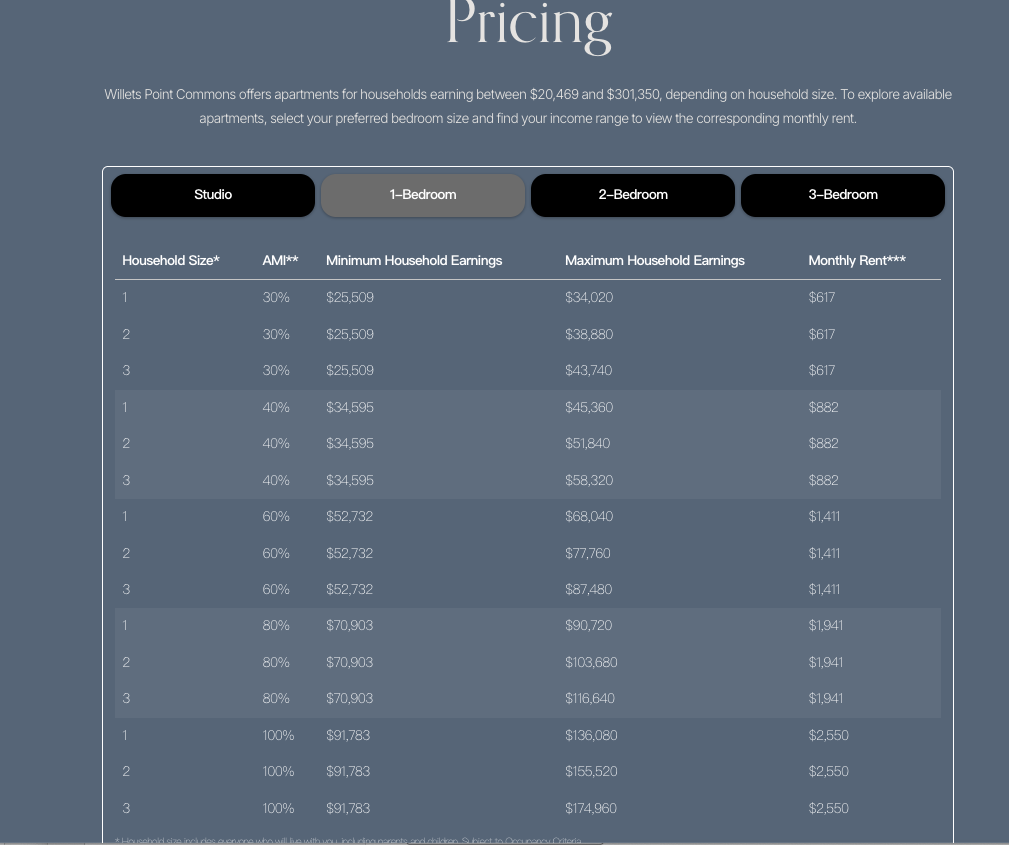Click the Maximum Household Earnings header
Screen dimensions: 1009x845
tap(655, 260)
